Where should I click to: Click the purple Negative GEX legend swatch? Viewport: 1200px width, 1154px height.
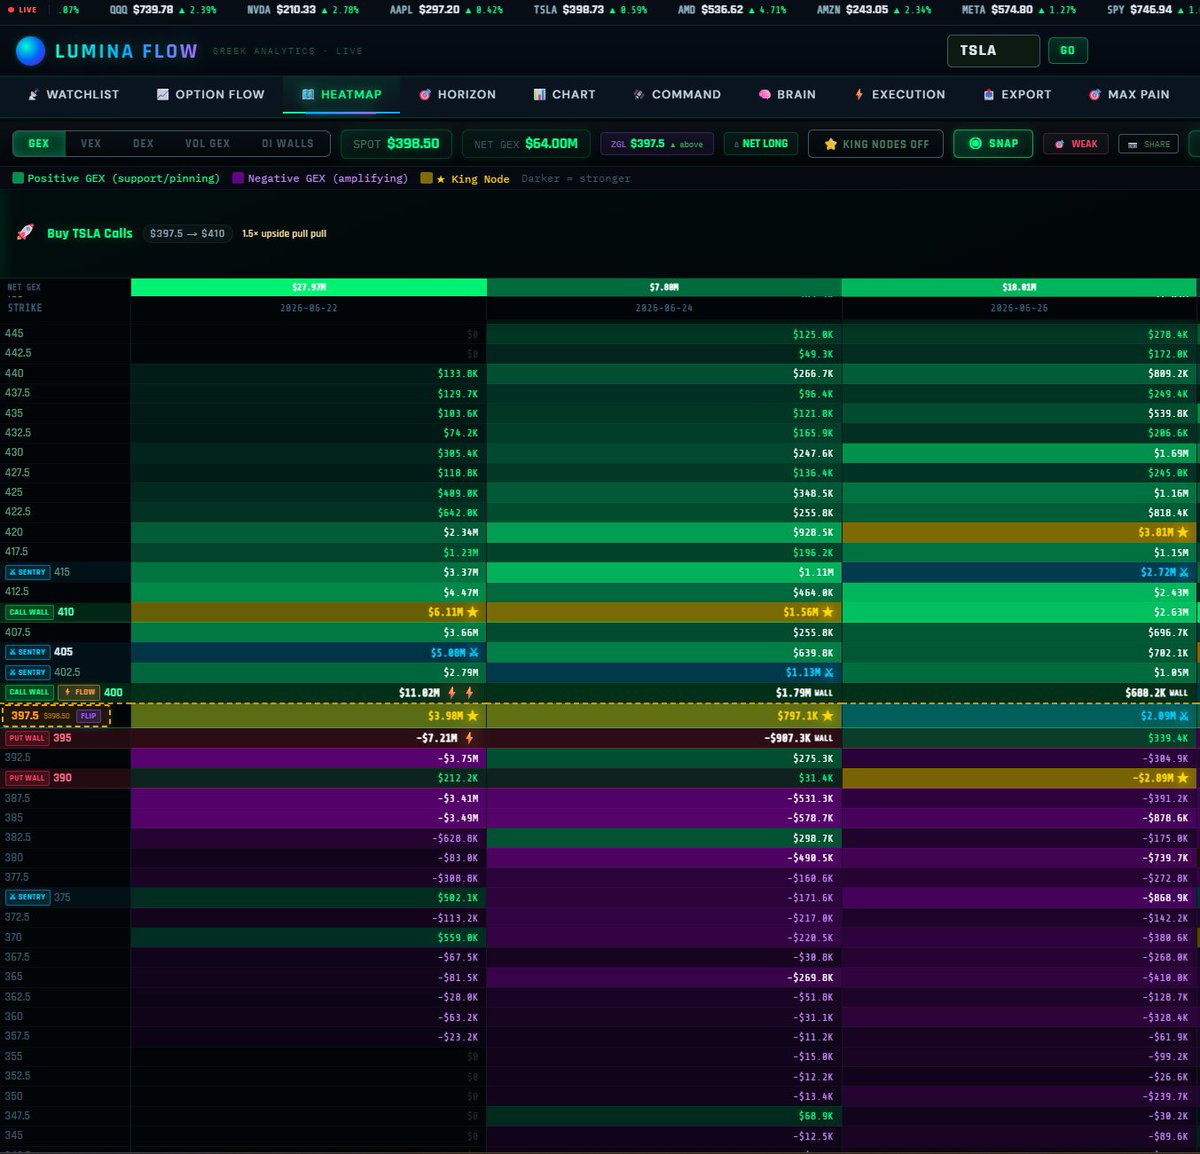tap(238, 178)
